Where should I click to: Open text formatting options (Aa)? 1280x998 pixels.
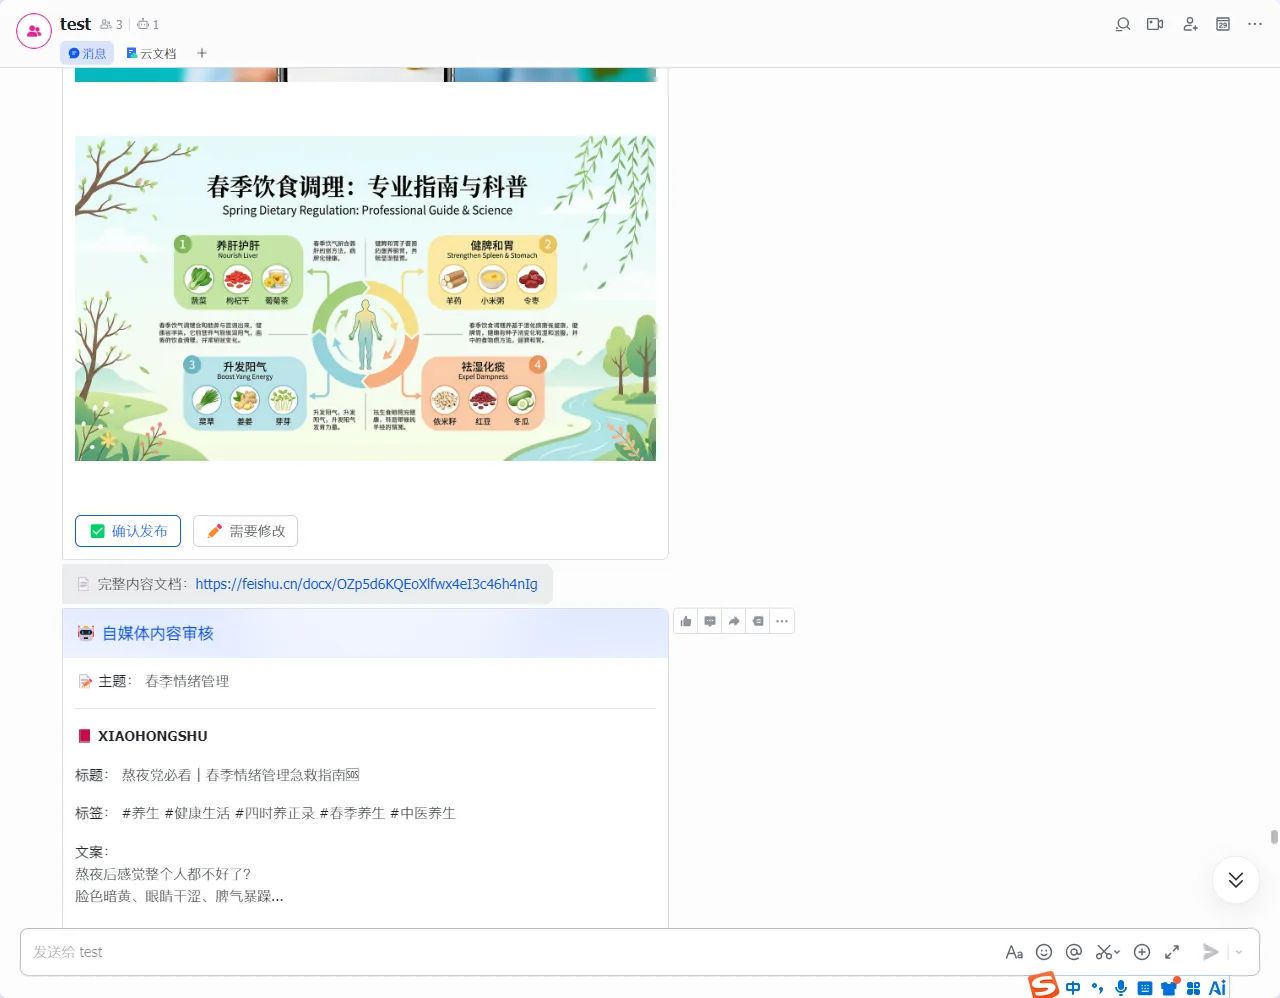tap(1014, 952)
